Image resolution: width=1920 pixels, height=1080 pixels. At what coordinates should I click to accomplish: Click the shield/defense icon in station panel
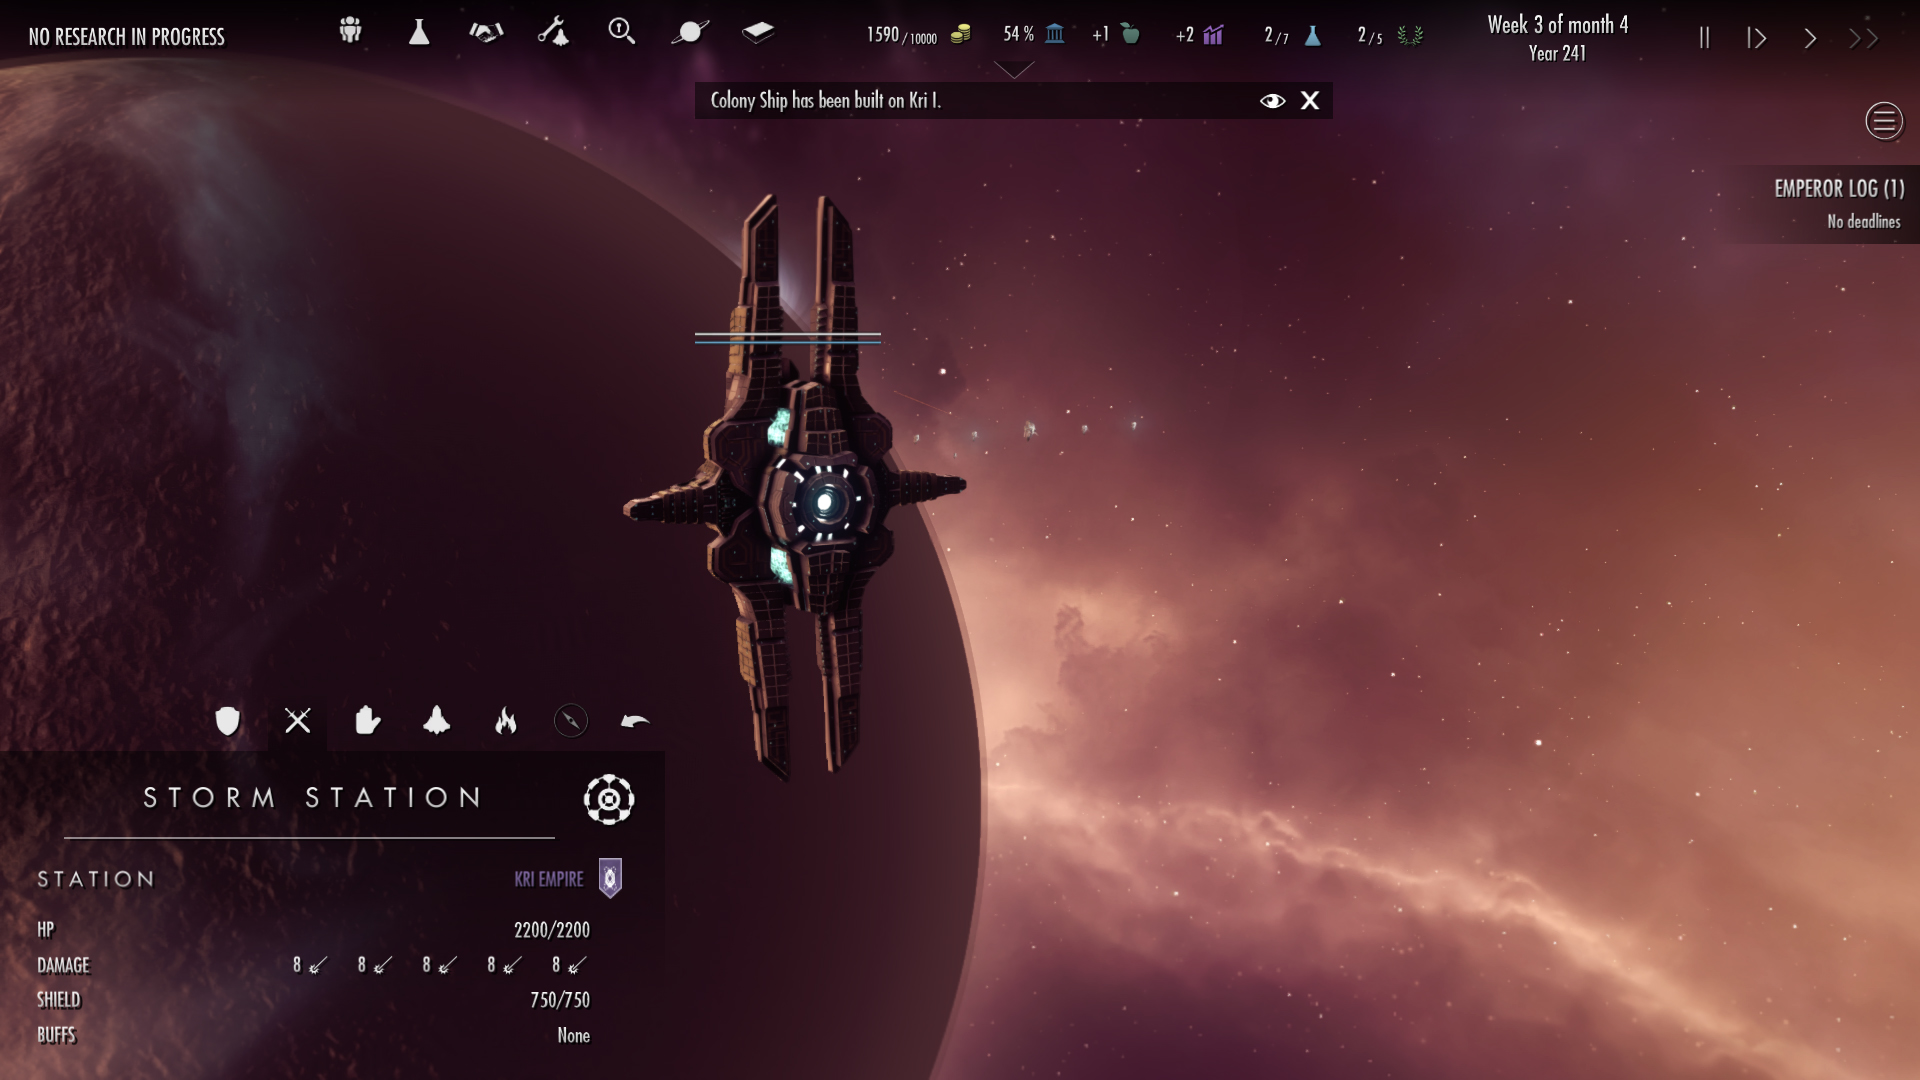point(228,720)
